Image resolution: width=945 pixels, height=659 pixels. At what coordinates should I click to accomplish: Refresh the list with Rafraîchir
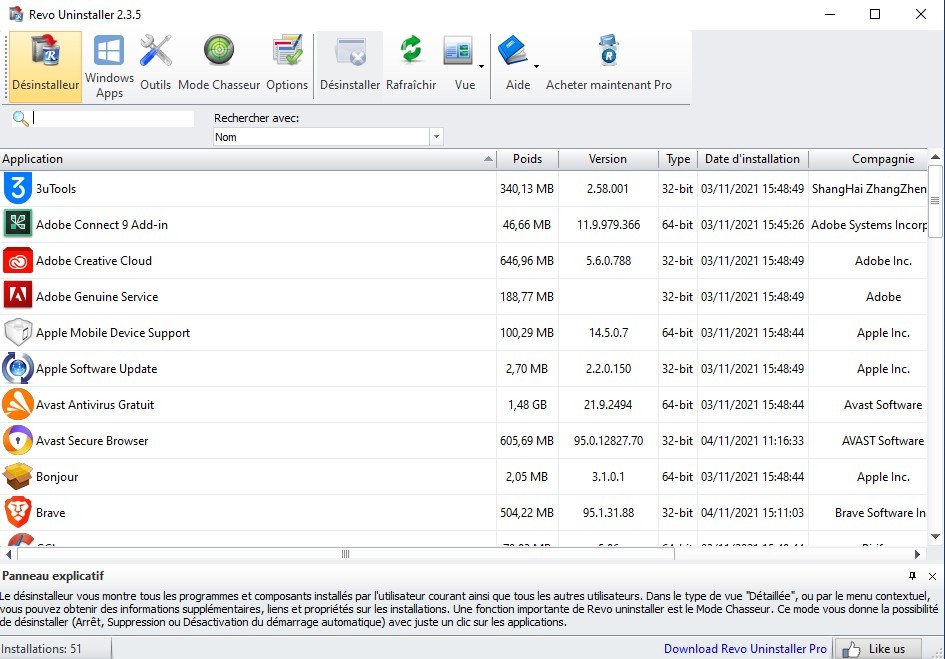click(411, 66)
